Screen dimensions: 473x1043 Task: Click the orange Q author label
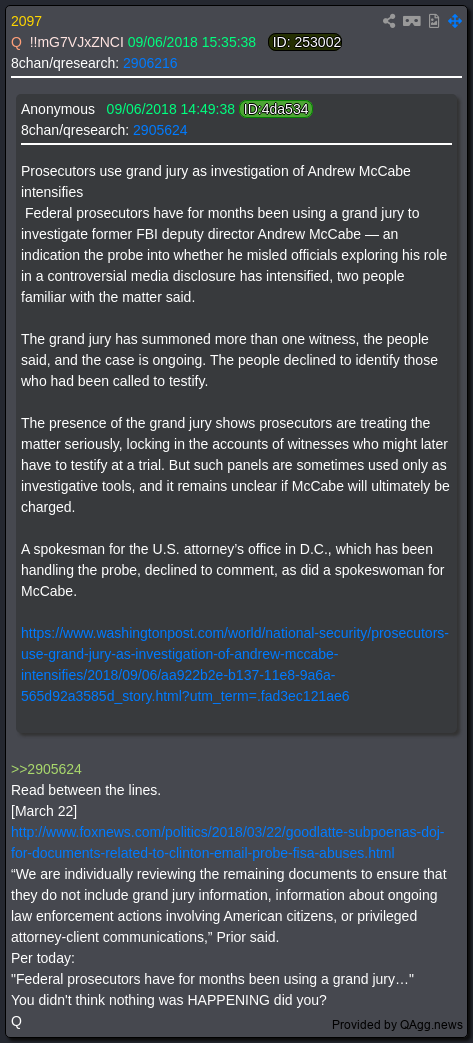[x=17, y=43]
